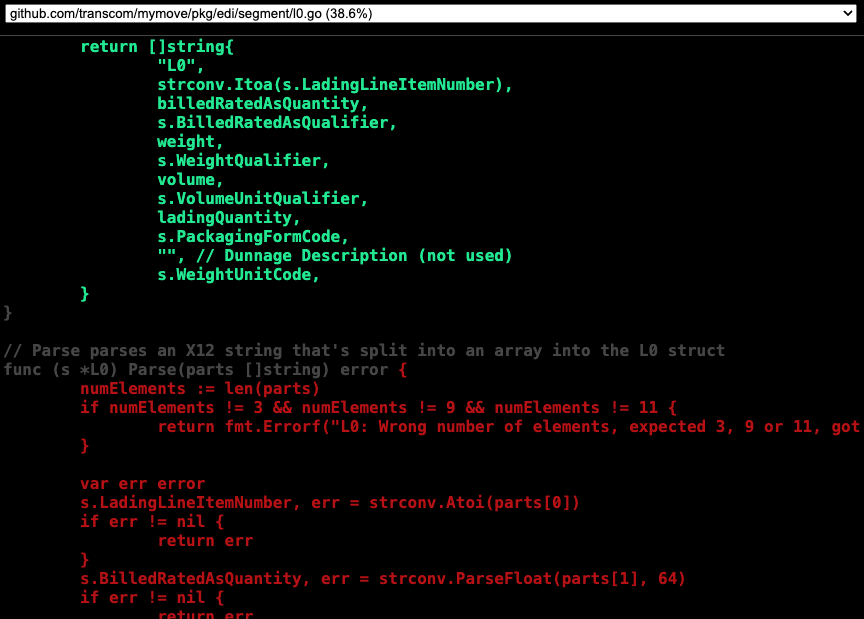Click the strconv.Itoa(s.LadingLineItemNumber) line
864x619 pixels.
(x=334, y=85)
